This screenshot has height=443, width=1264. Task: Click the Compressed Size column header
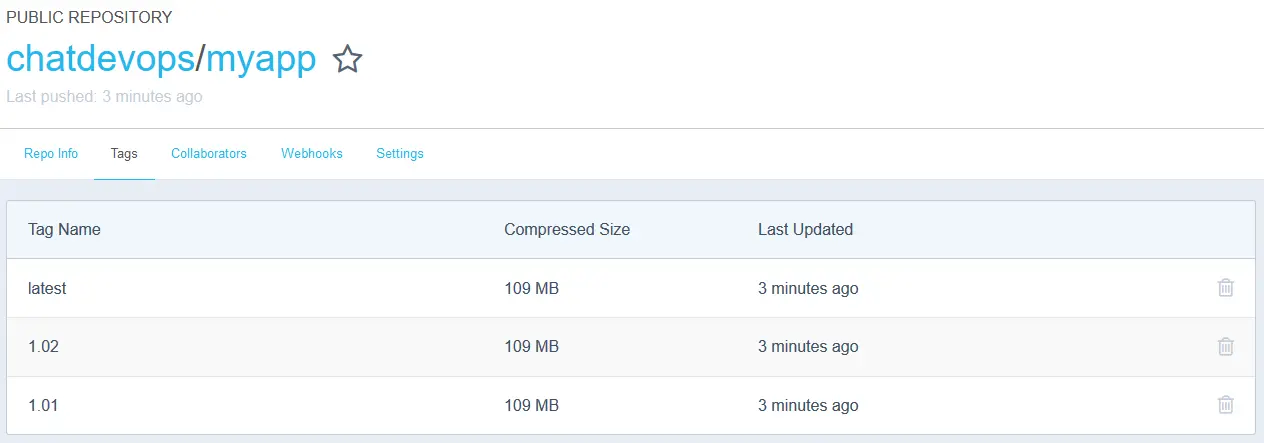click(x=567, y=229)
